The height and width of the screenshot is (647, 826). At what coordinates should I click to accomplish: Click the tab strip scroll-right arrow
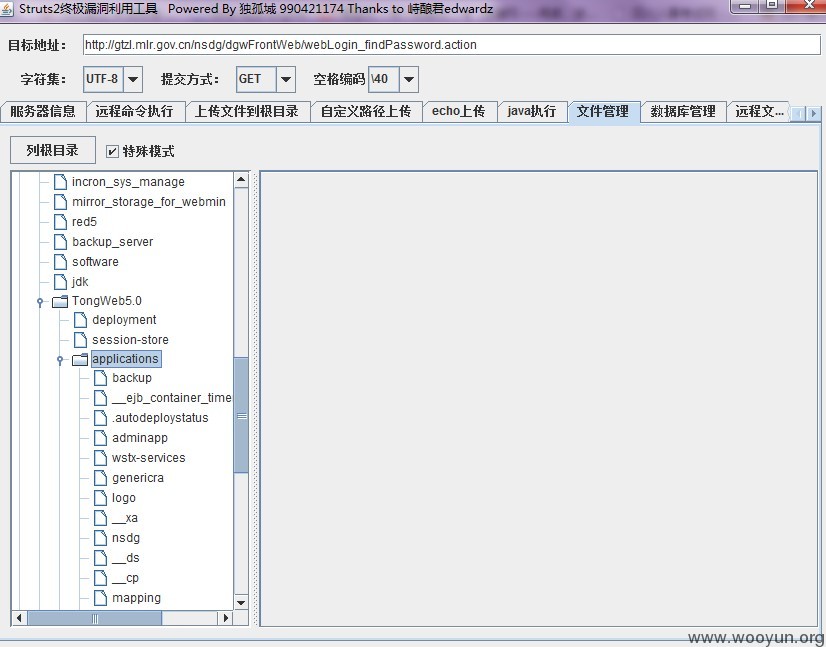point(814,113)
